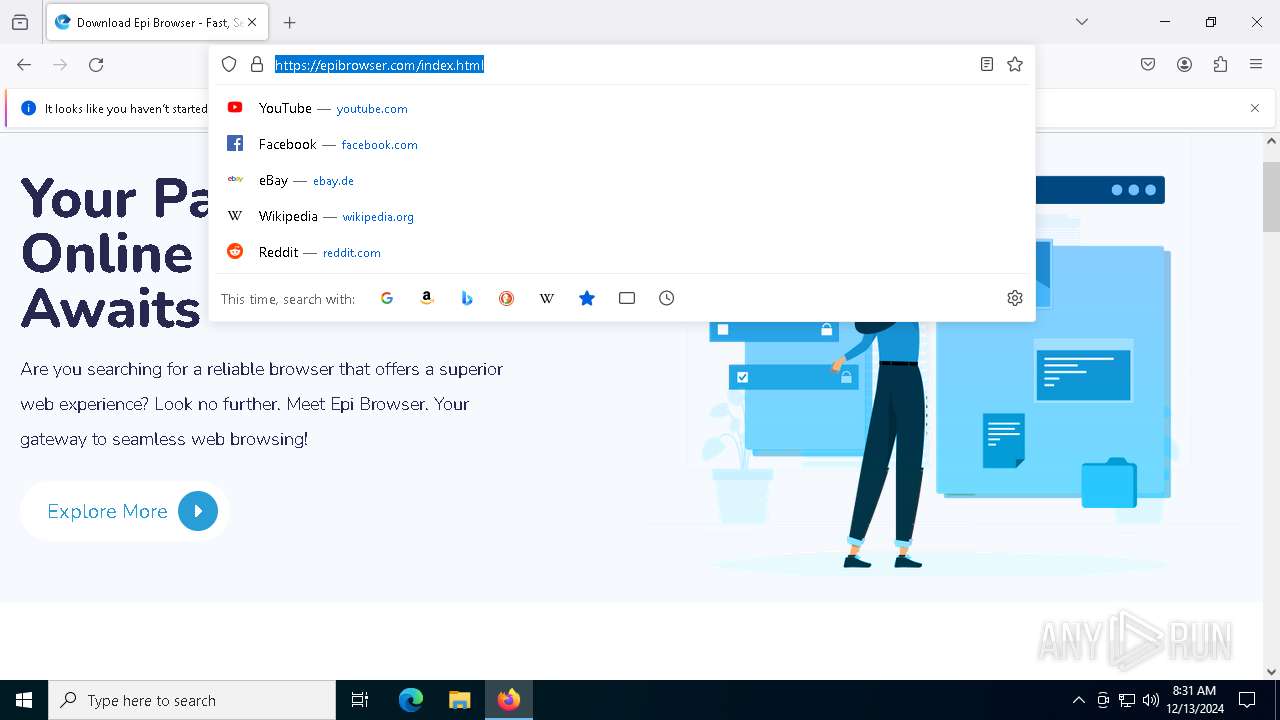Click Firefox taskbar icon
The height and width of the screenshot is (720, 1280).
509,700
